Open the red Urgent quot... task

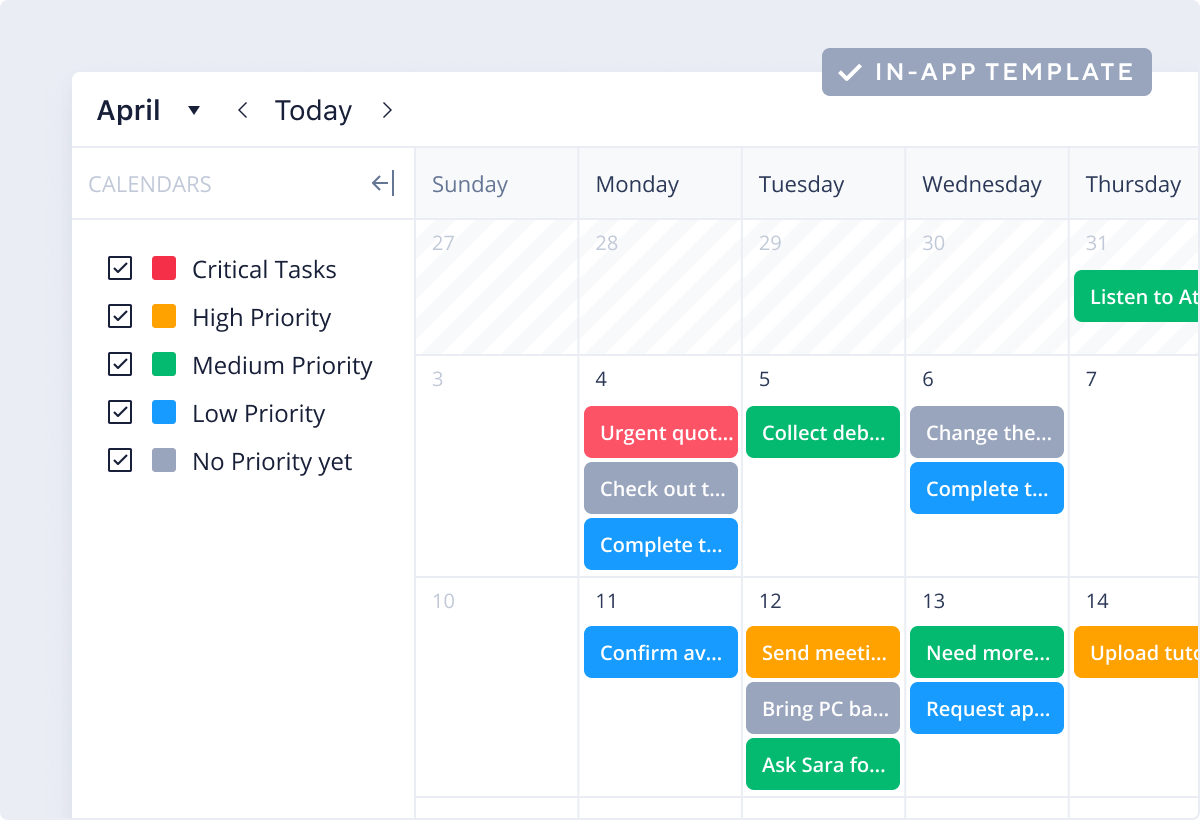661,432
